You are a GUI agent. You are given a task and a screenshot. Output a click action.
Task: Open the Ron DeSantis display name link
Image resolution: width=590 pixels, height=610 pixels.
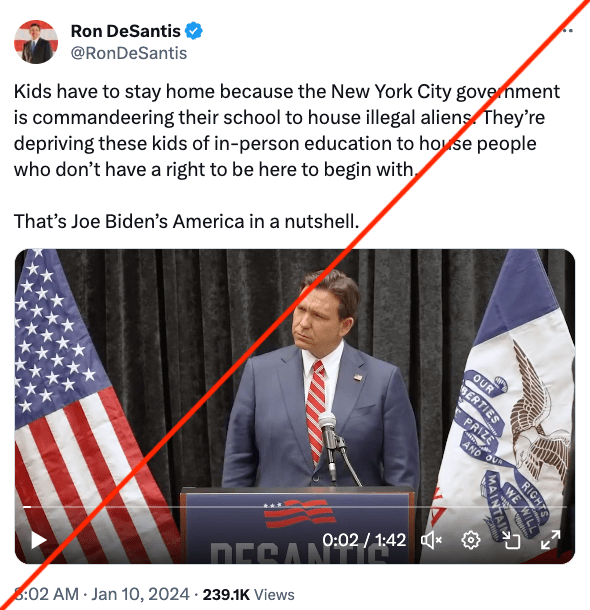pos(125,31)
